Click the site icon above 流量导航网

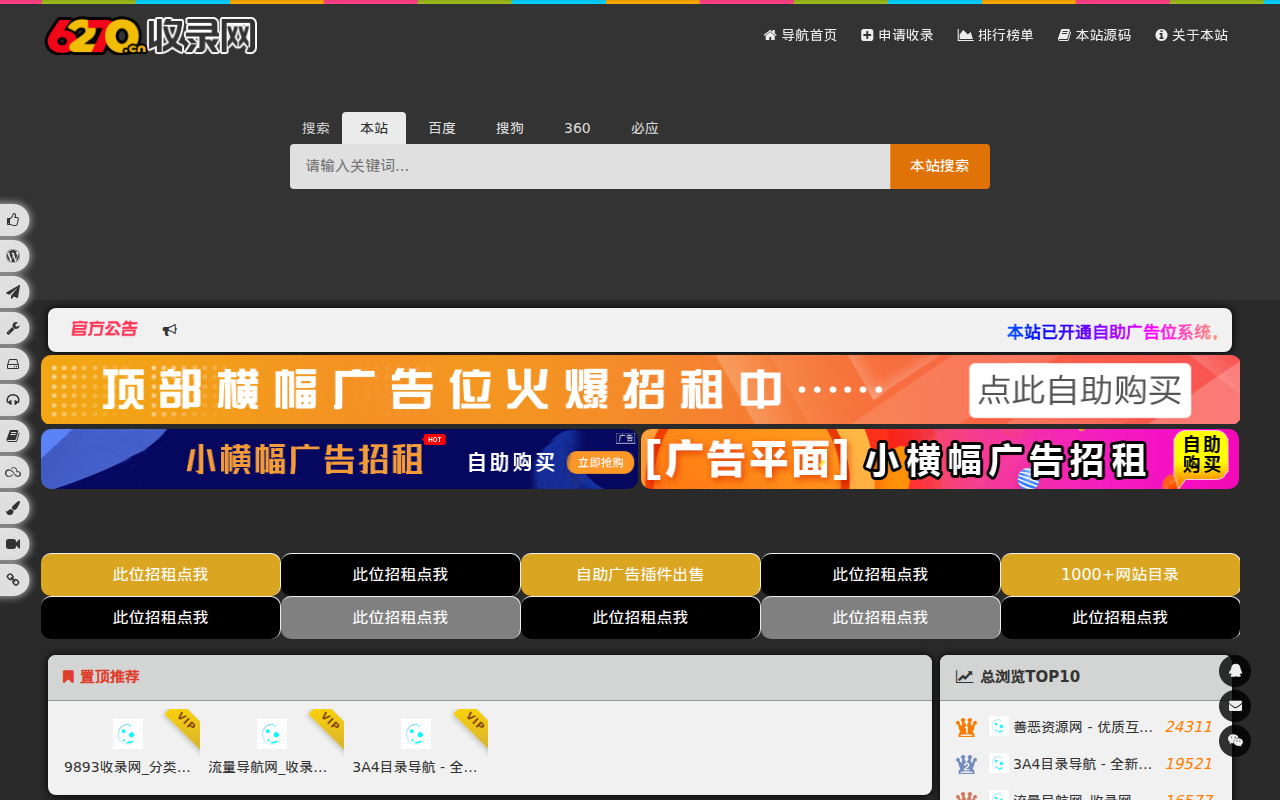click(272, 734)
